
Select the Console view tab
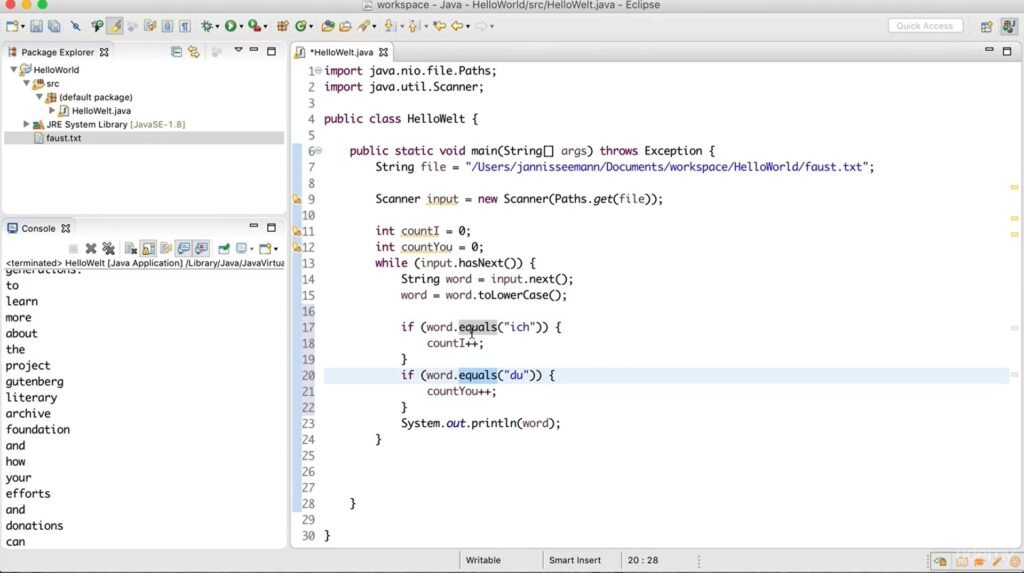[39, 229]
